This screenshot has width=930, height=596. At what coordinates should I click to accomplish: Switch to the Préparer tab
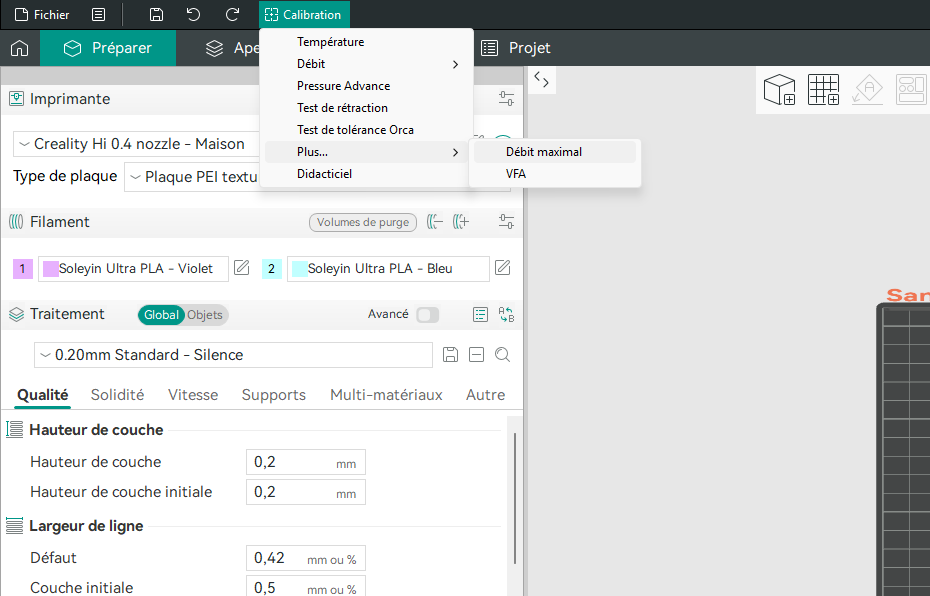tap(108, 48)
